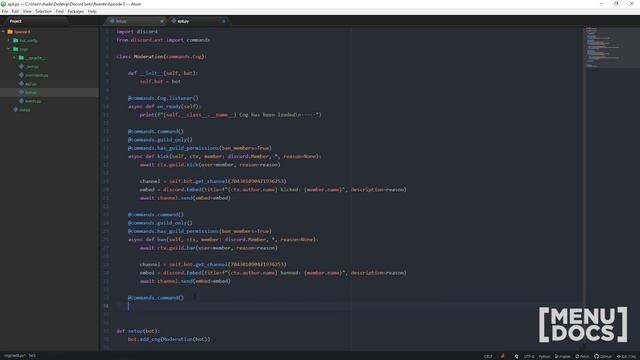Collapse the cogs folder arrow
Image resolution: width=640 pixels, height=360 pixels.
click(x=9, y=49)
